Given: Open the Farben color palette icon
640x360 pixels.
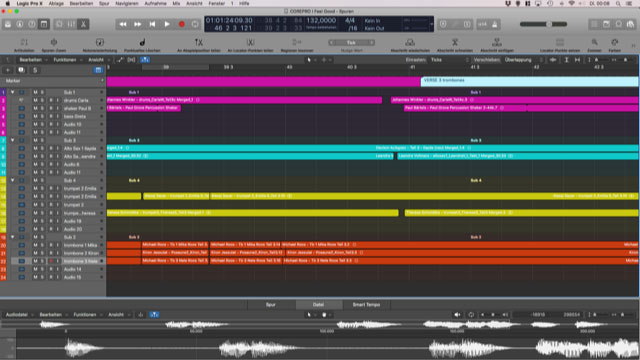Looking at the screenshot, I should click(614, 42).
